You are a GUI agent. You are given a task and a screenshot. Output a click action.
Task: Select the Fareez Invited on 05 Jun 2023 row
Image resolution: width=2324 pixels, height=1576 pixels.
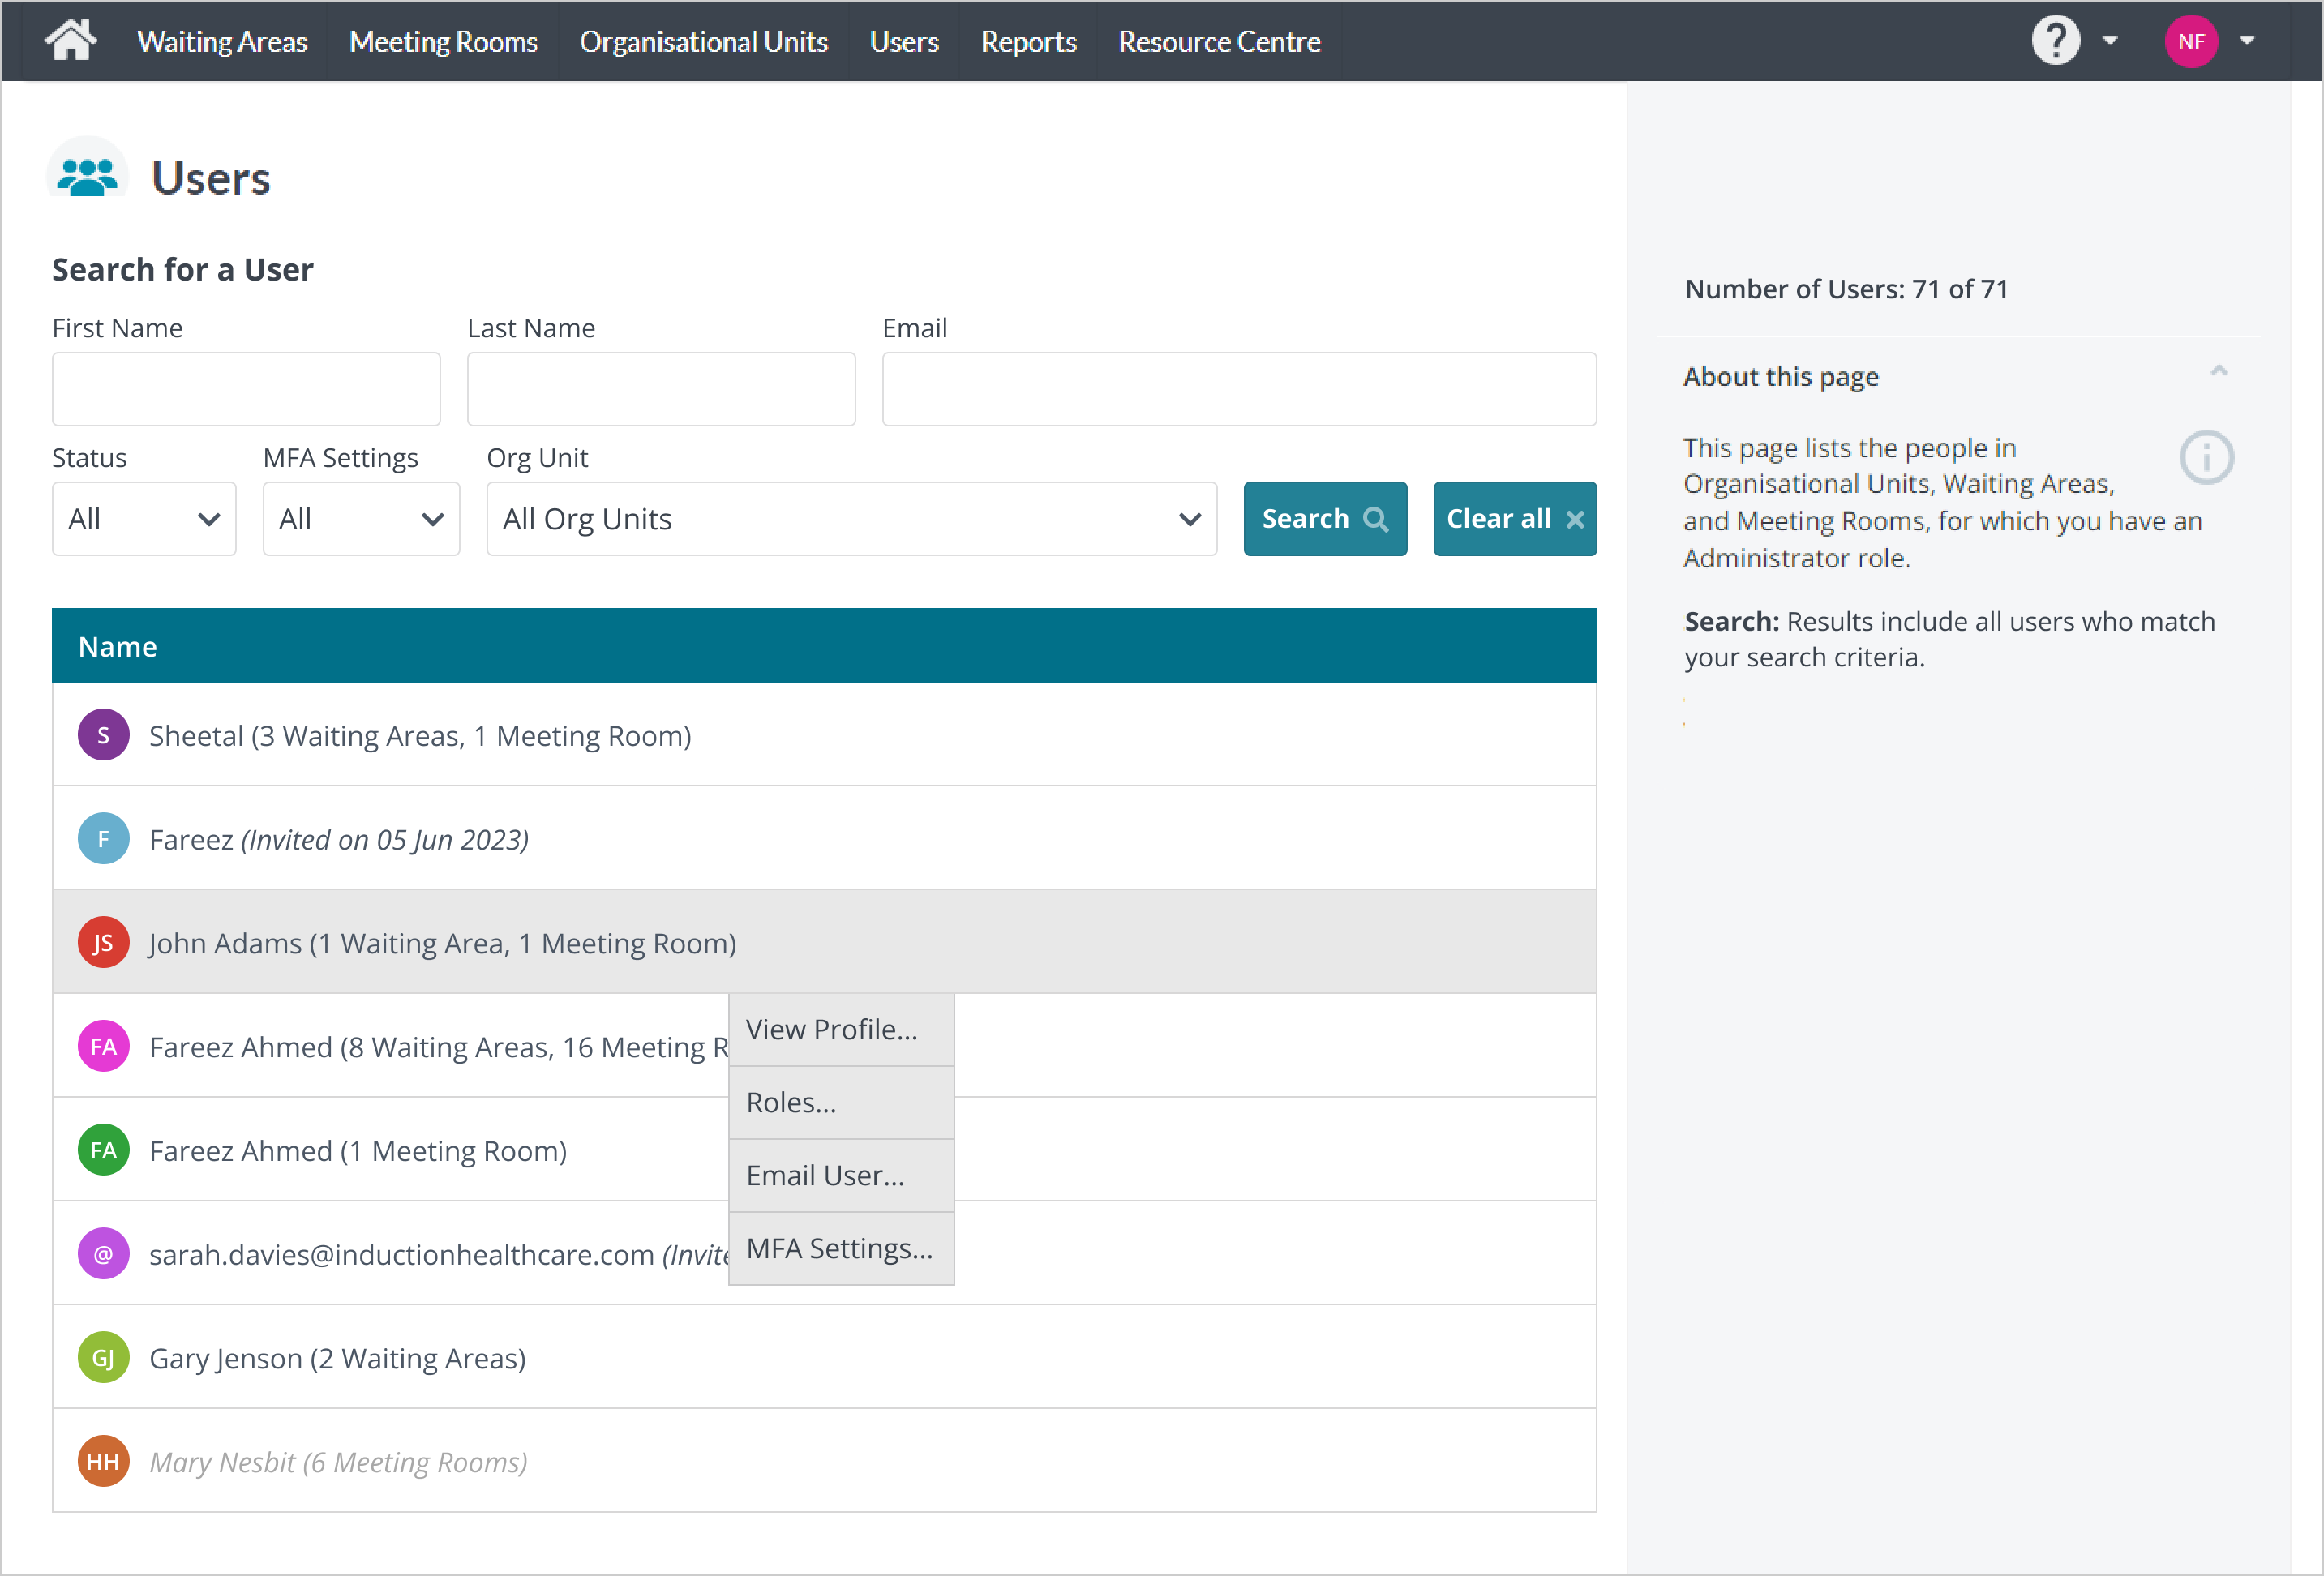824,839
